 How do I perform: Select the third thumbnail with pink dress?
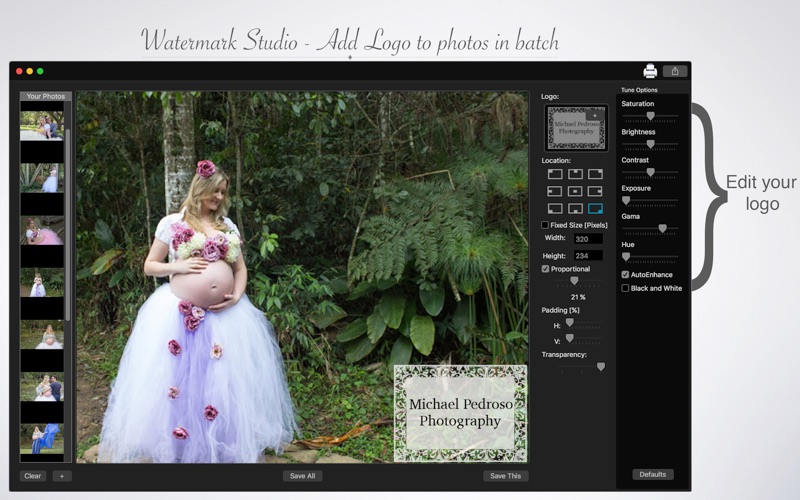point(42,231)
